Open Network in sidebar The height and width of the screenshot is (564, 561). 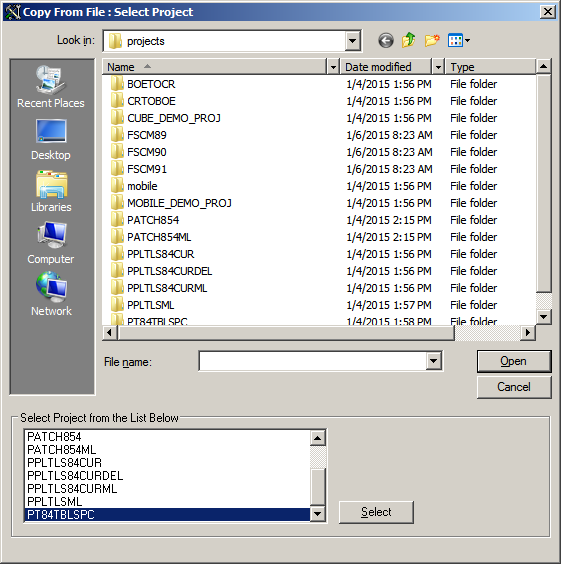pyautogui.click(x=51, y=294)
